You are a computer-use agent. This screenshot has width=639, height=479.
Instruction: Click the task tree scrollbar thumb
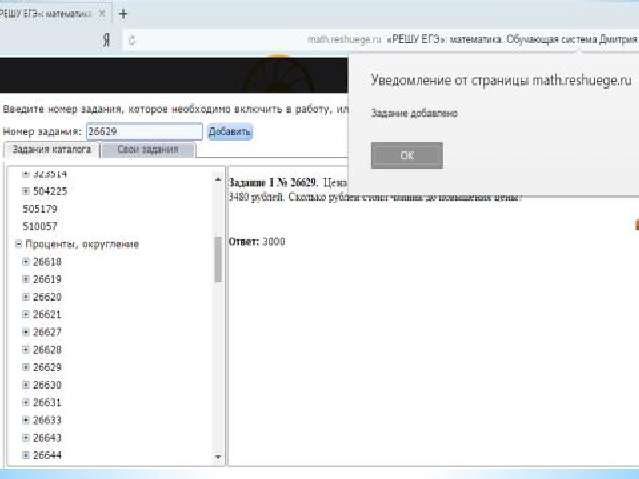coord(218,259)
